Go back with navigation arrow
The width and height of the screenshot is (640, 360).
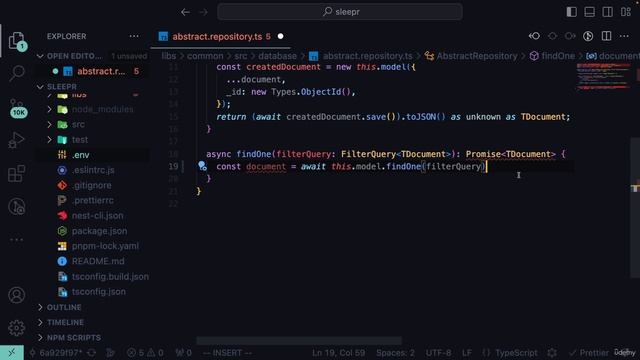pos(185,12)
